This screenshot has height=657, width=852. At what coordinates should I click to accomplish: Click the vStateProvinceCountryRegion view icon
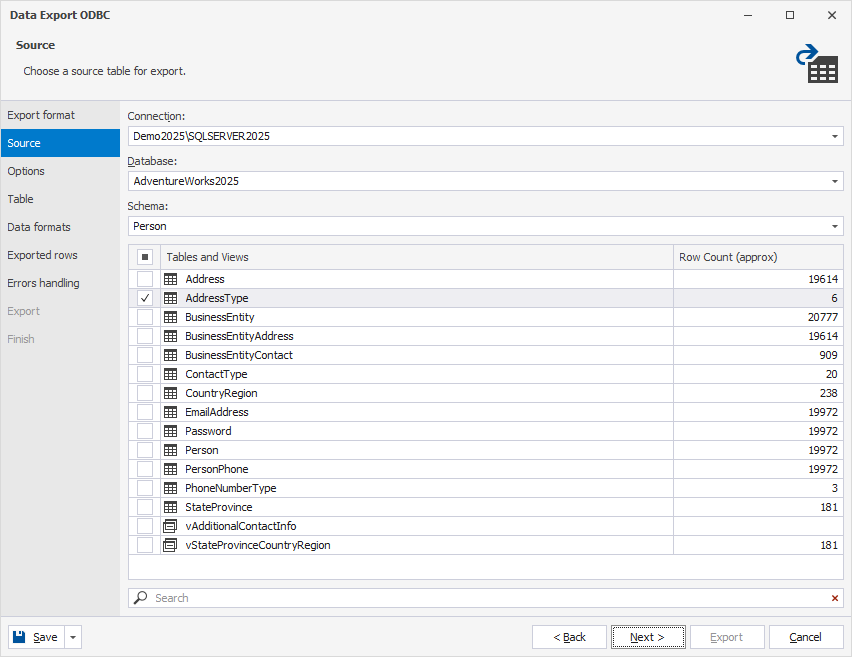(170, 545)
